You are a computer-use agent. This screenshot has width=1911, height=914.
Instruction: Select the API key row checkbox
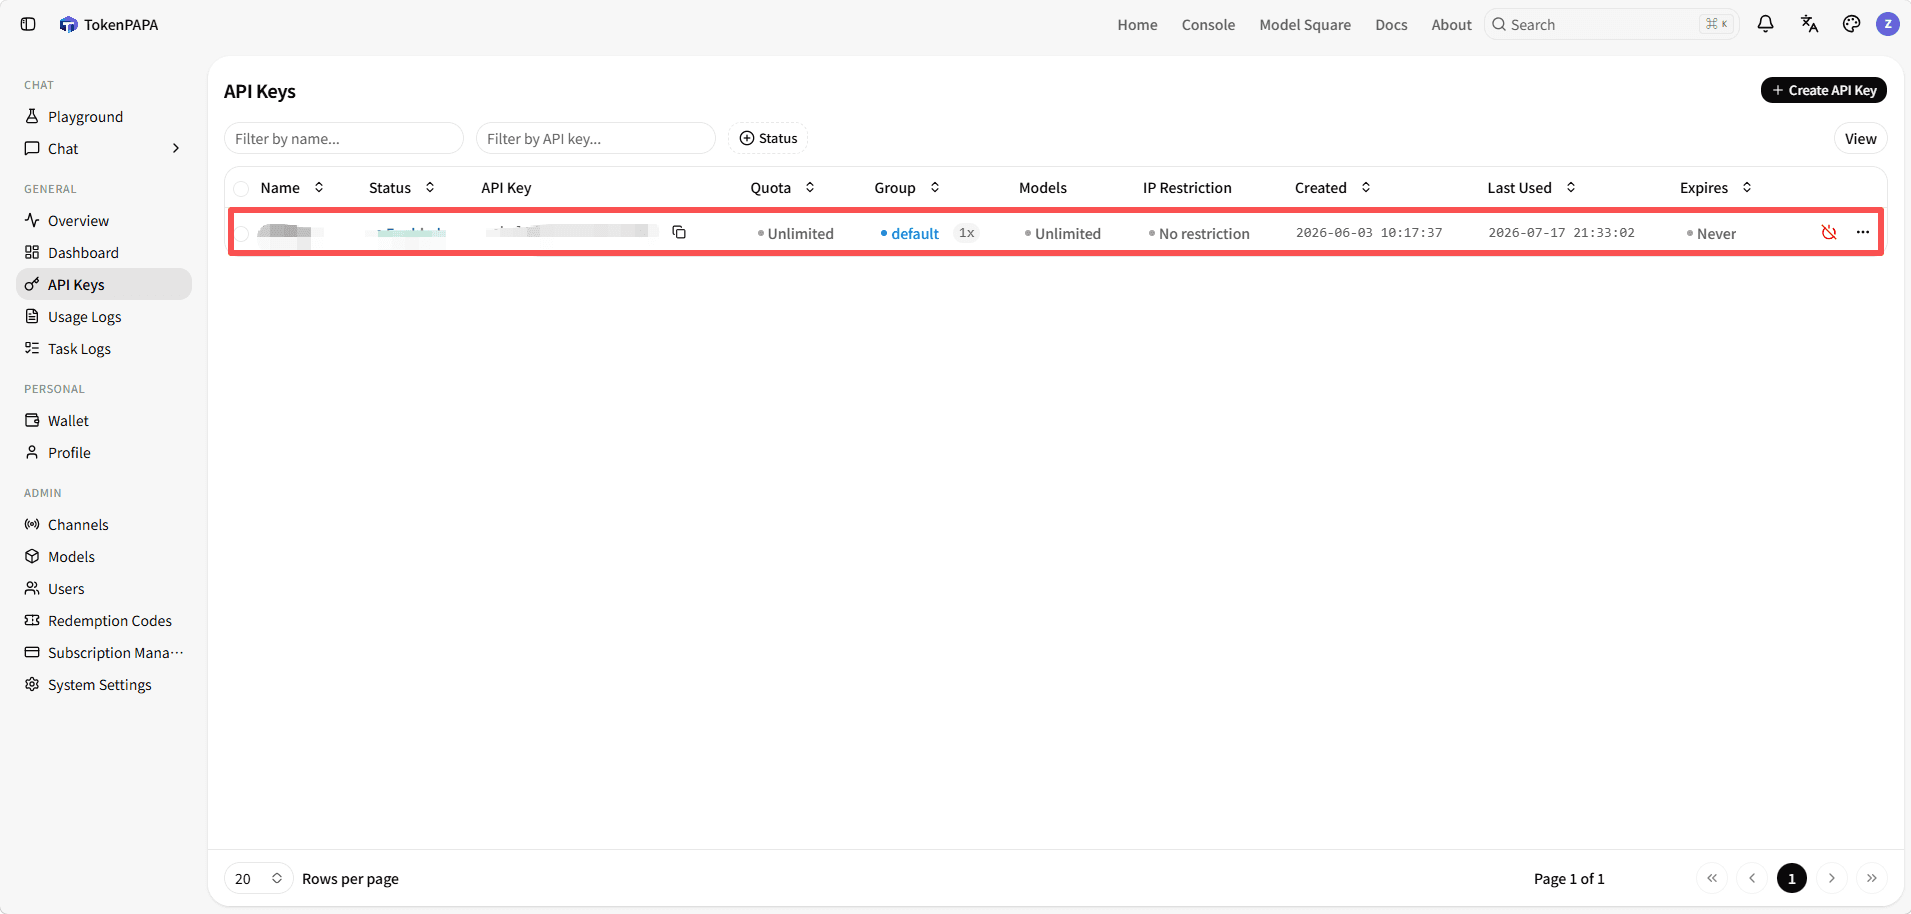[241, 233]
